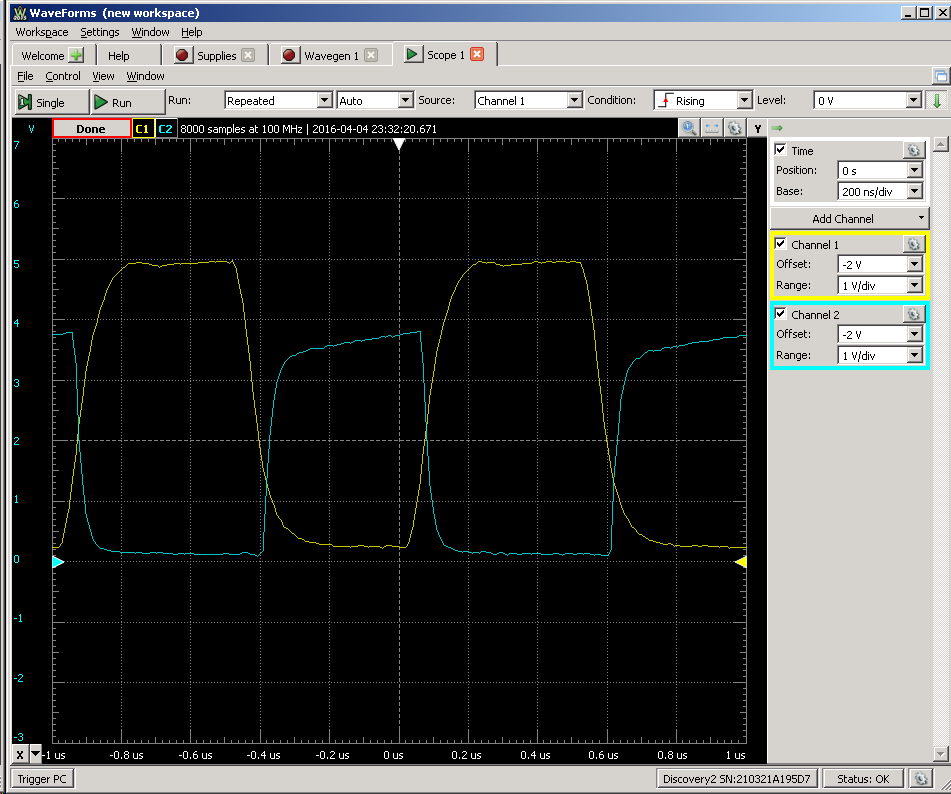This screenshot has height=794, width=951.
Task: Close the Wavegen 1 tab
Action: (x=371, y=55)
